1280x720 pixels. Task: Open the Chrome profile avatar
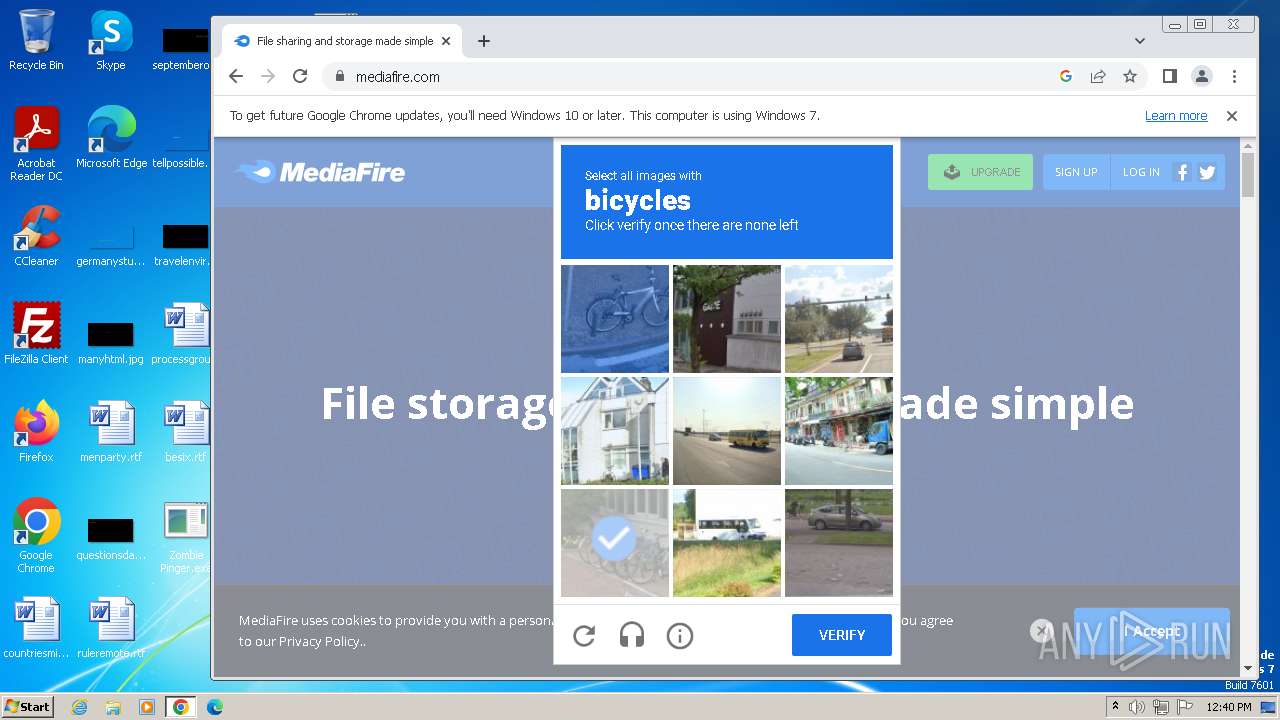pyautogui.click(x=1202, y=76)
